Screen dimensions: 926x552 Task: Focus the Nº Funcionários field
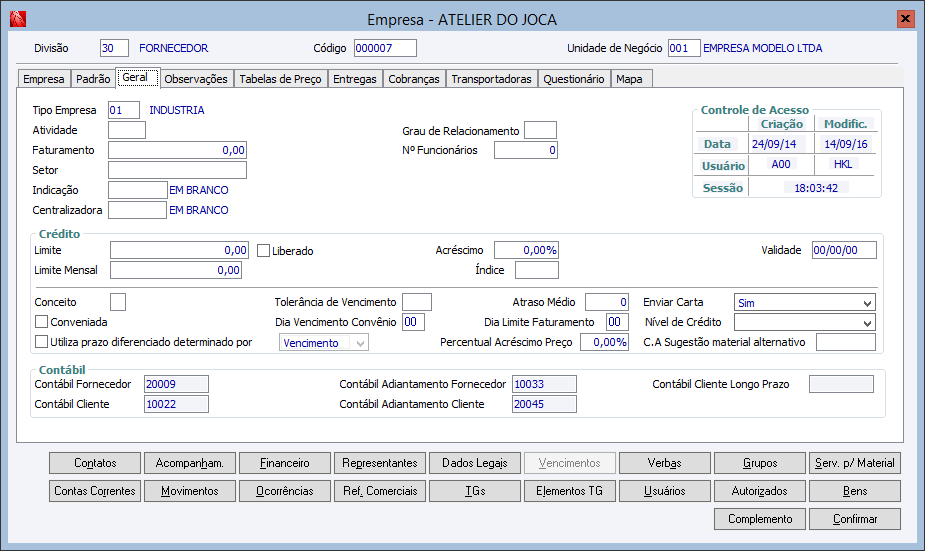coord(526,150)
